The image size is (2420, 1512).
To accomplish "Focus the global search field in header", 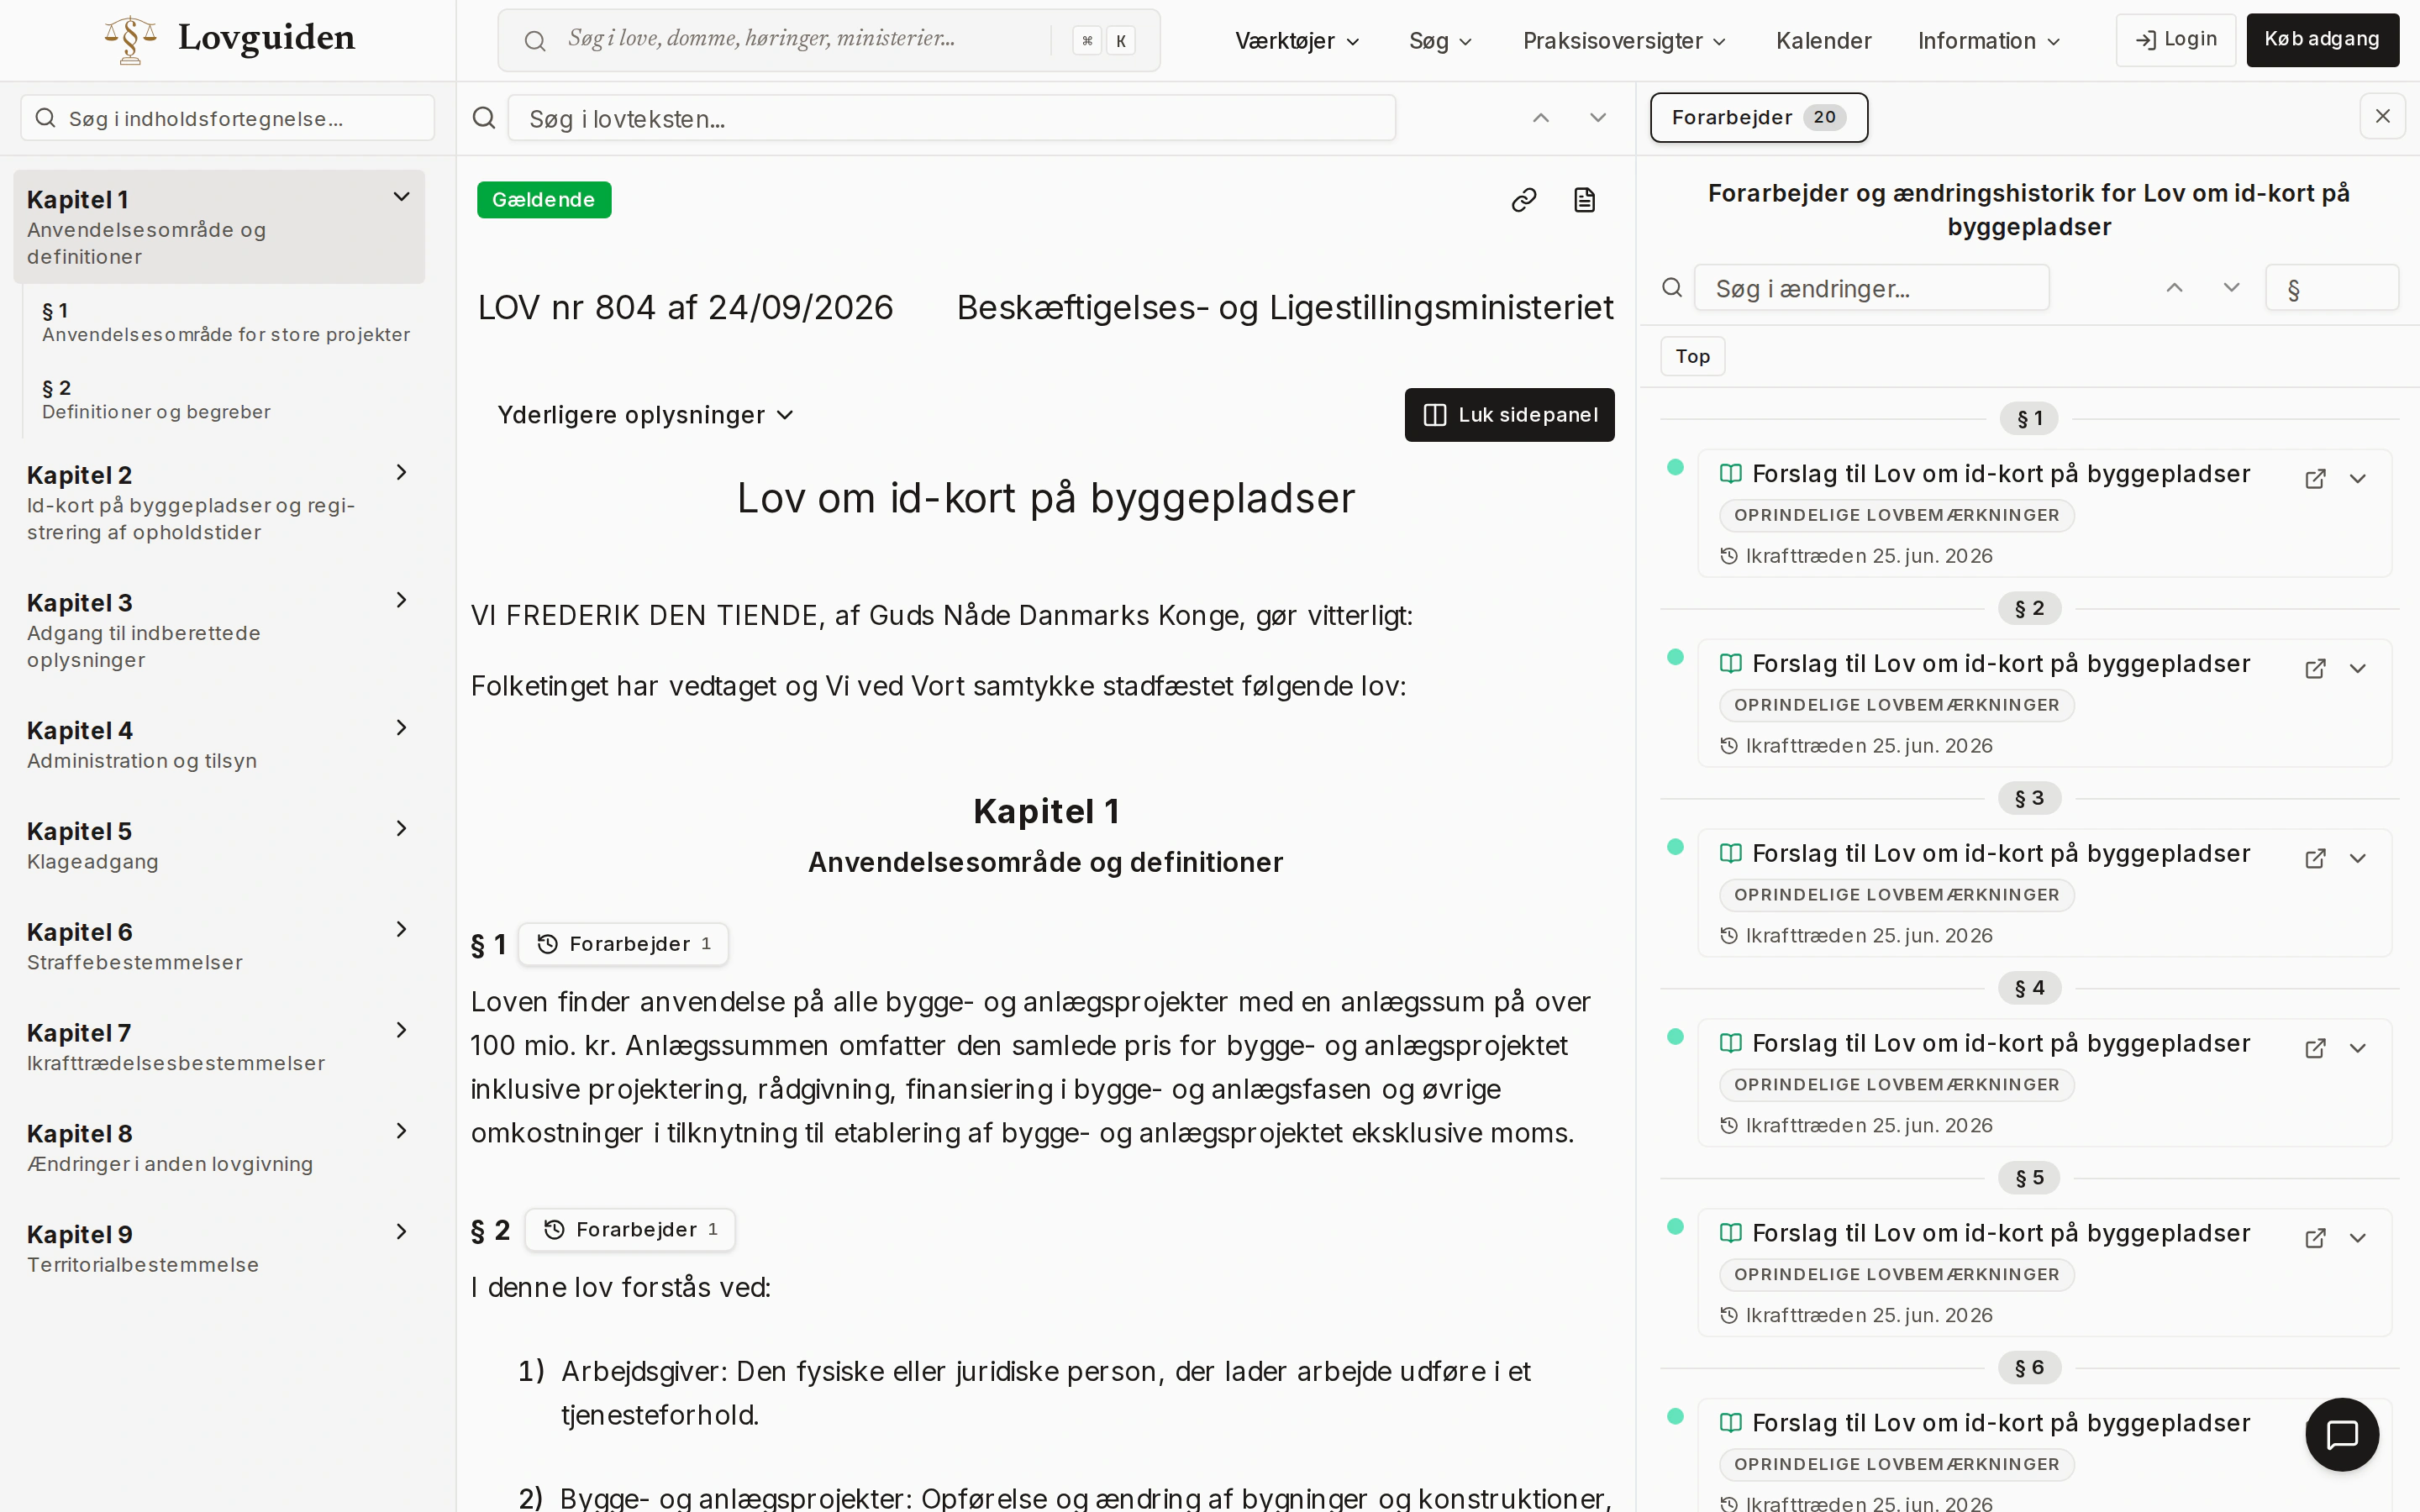I will click(x=829, y=40).
